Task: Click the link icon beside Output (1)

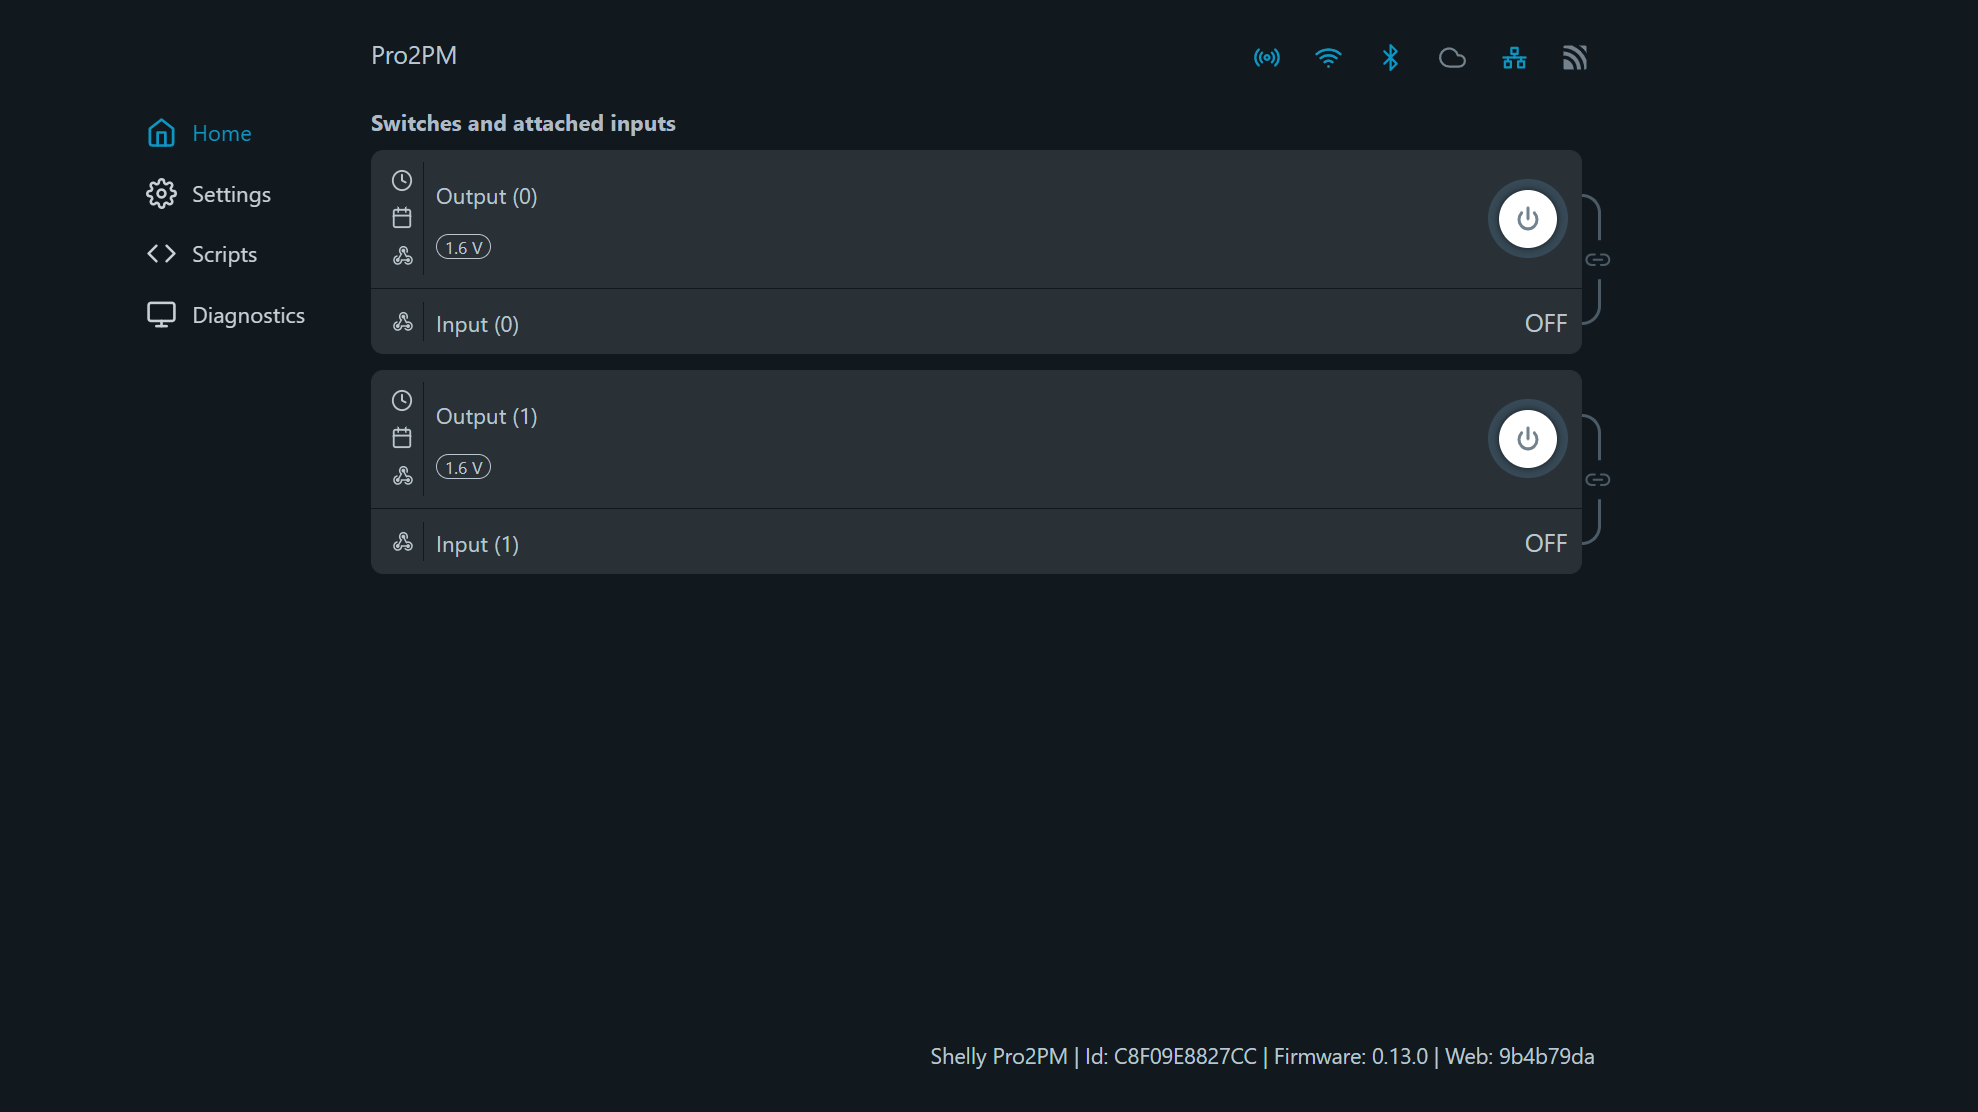Action: click(x=1599, y=478)
